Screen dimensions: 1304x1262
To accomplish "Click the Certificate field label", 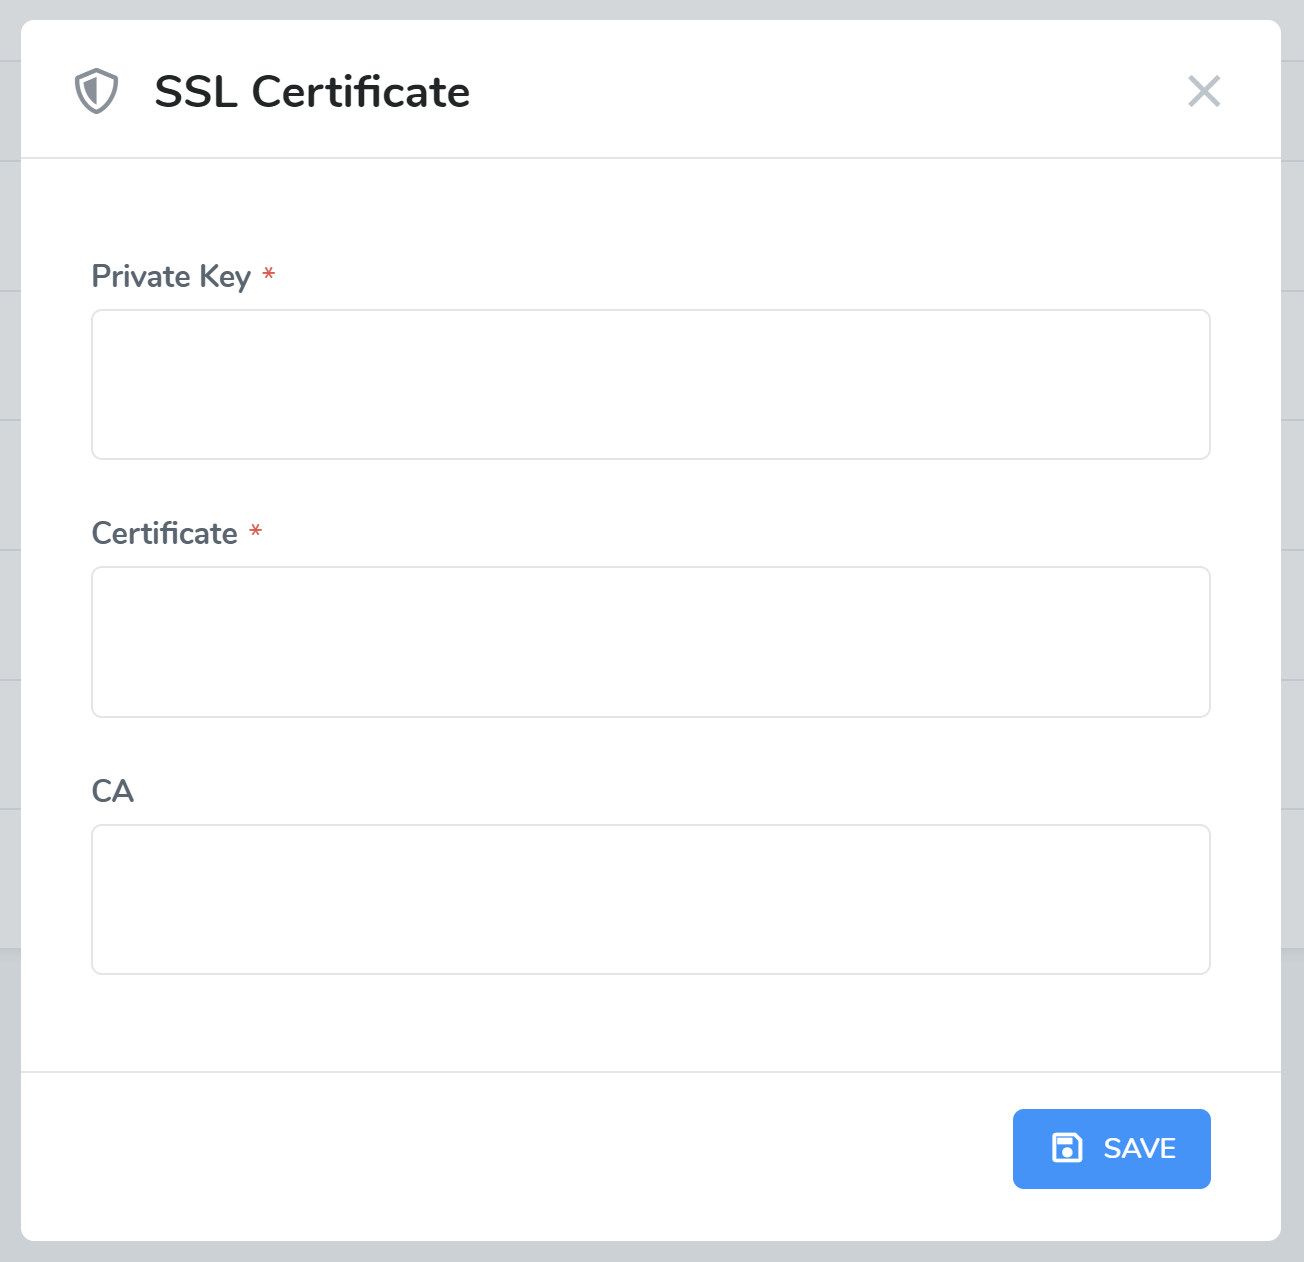I will click(165, 533).
